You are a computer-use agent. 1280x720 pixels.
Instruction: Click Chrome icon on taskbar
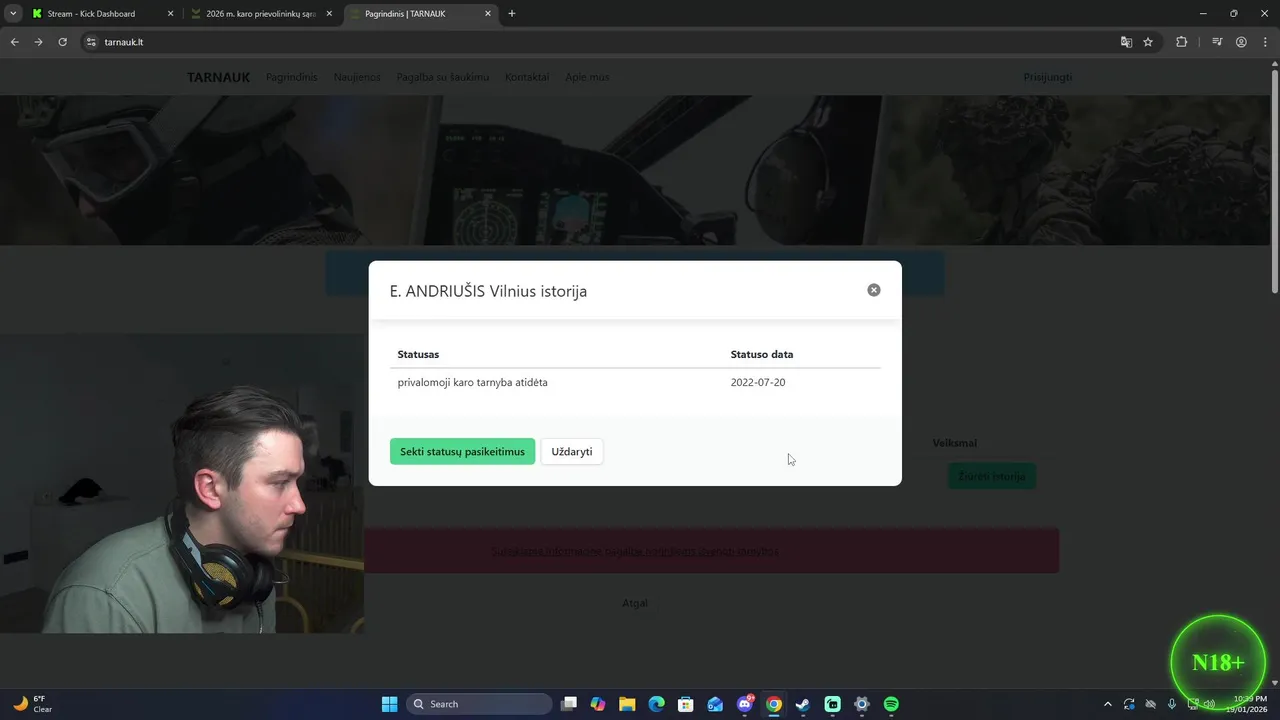pos(774,704)
